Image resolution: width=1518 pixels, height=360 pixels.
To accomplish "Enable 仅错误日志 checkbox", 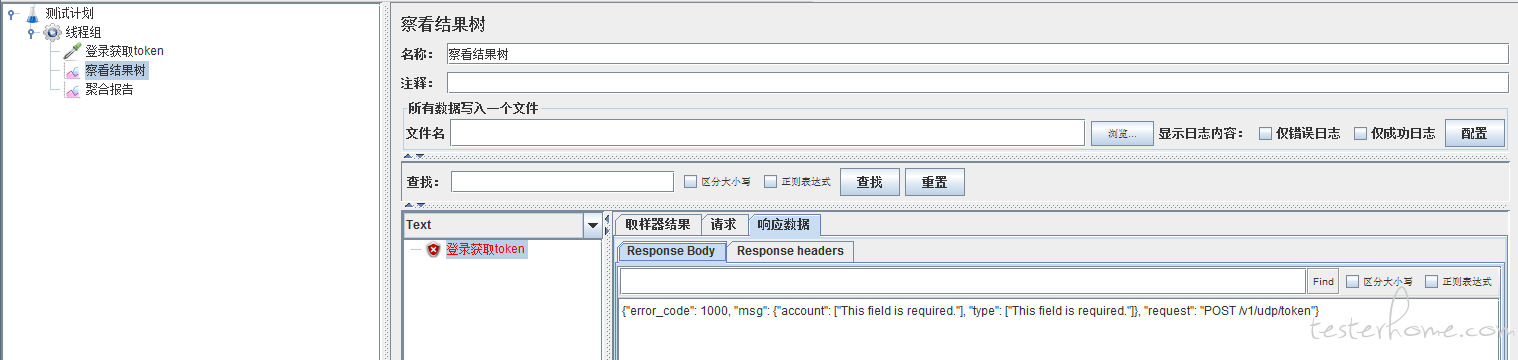I will (x=1265, y=133).
